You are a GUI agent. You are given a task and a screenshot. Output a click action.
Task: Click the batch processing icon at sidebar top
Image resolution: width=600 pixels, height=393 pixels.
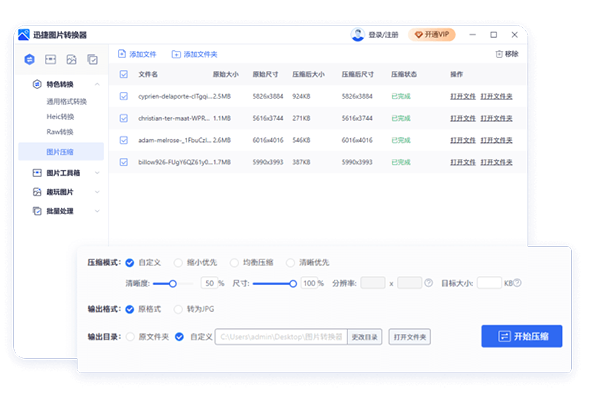click(x=92, y=59)
